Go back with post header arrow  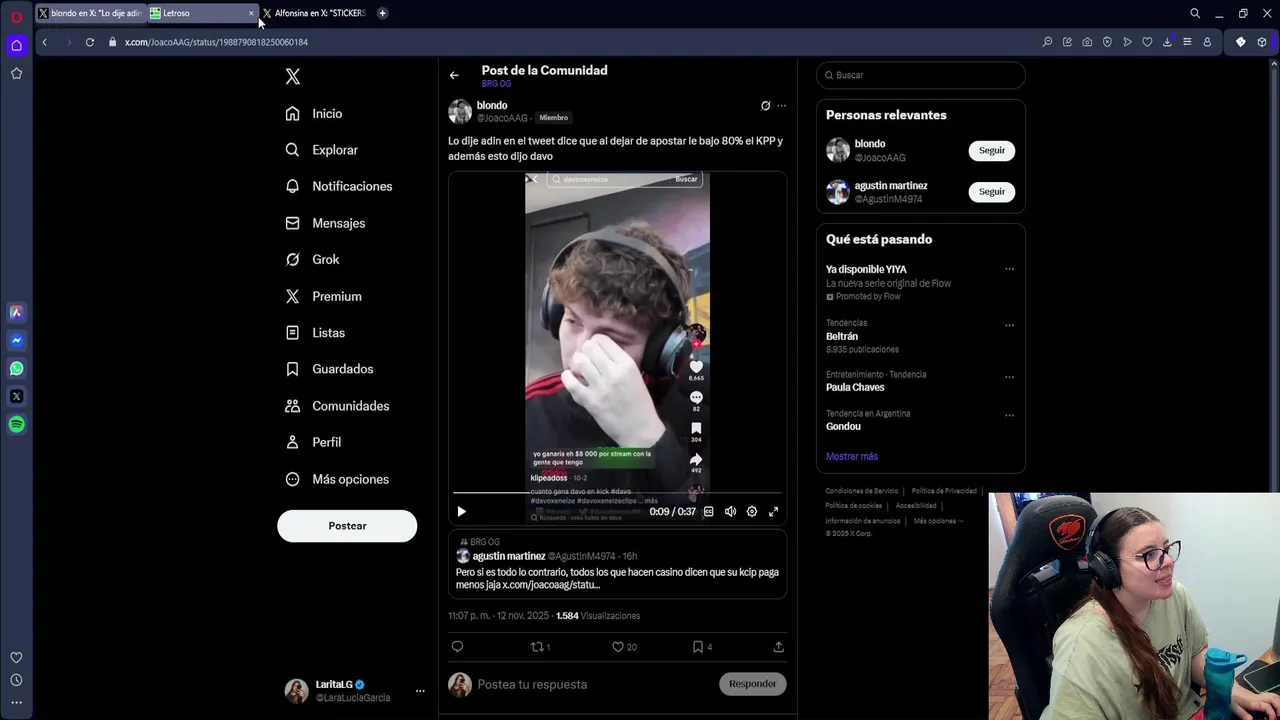point(454,75)
